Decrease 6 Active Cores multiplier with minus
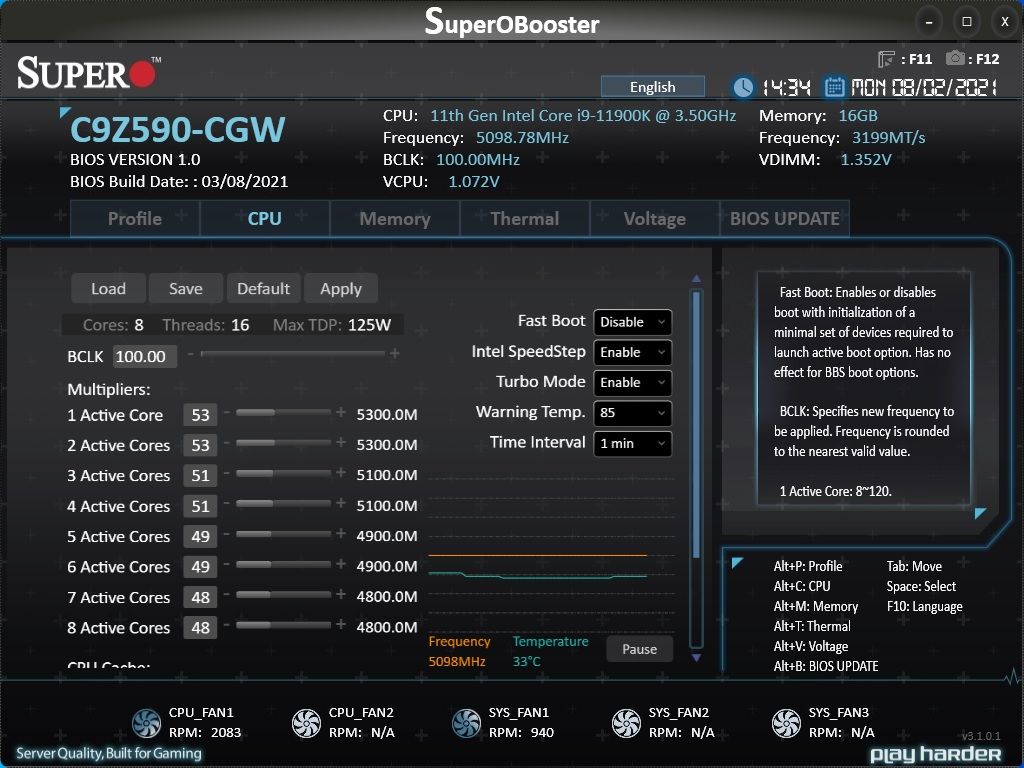Screen dimensions: 1024x768 227,564
